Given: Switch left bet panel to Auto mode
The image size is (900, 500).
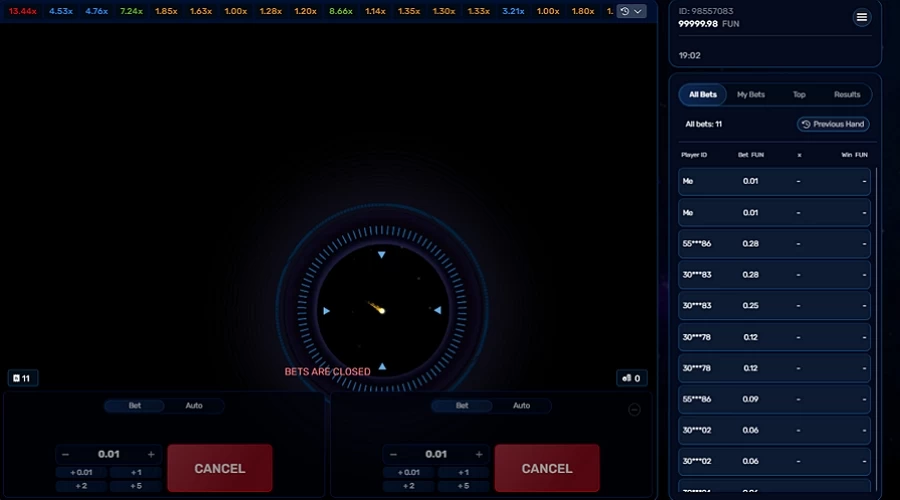Looking at the screenshot, I should [194, 406].
